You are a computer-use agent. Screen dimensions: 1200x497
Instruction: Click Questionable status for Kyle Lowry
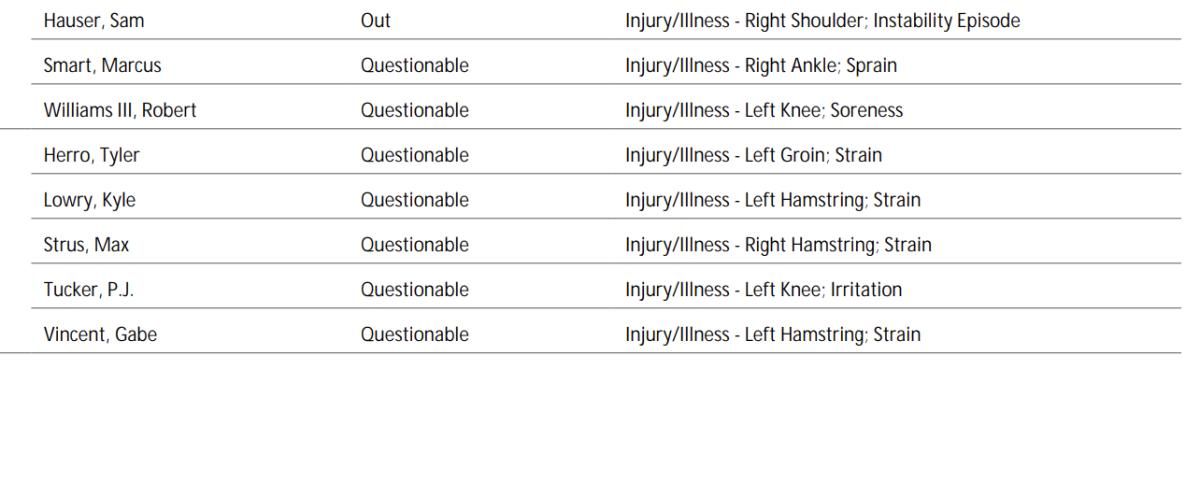pyautogui.click(x=414, y=201)
